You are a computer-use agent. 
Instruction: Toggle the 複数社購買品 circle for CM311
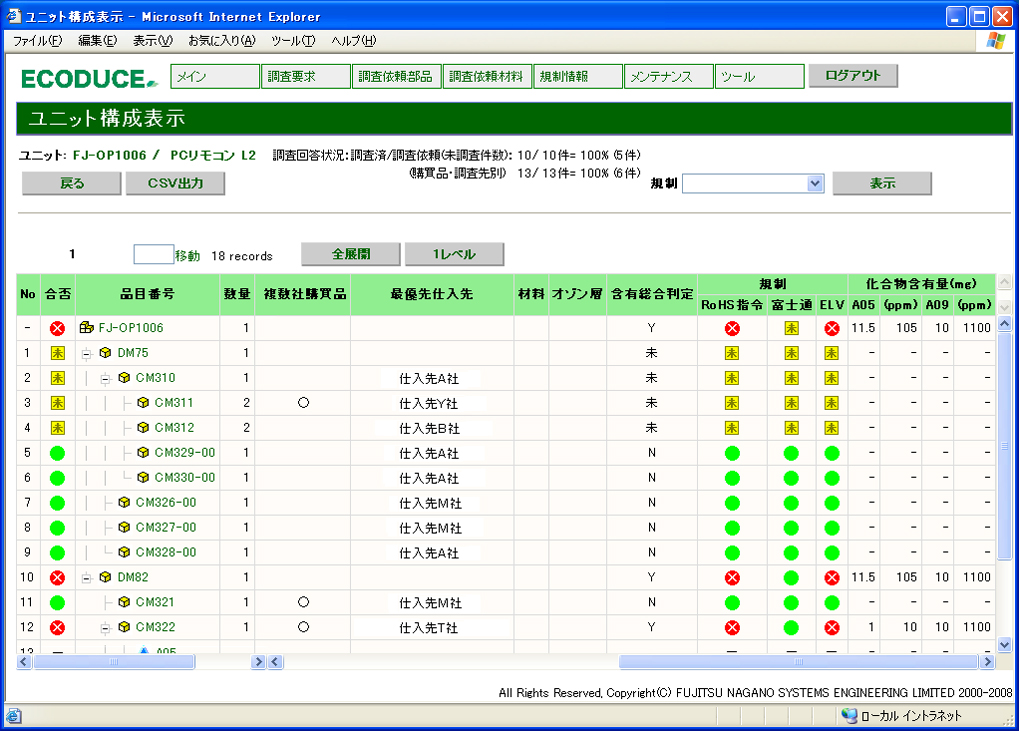[x=302, y=403]
